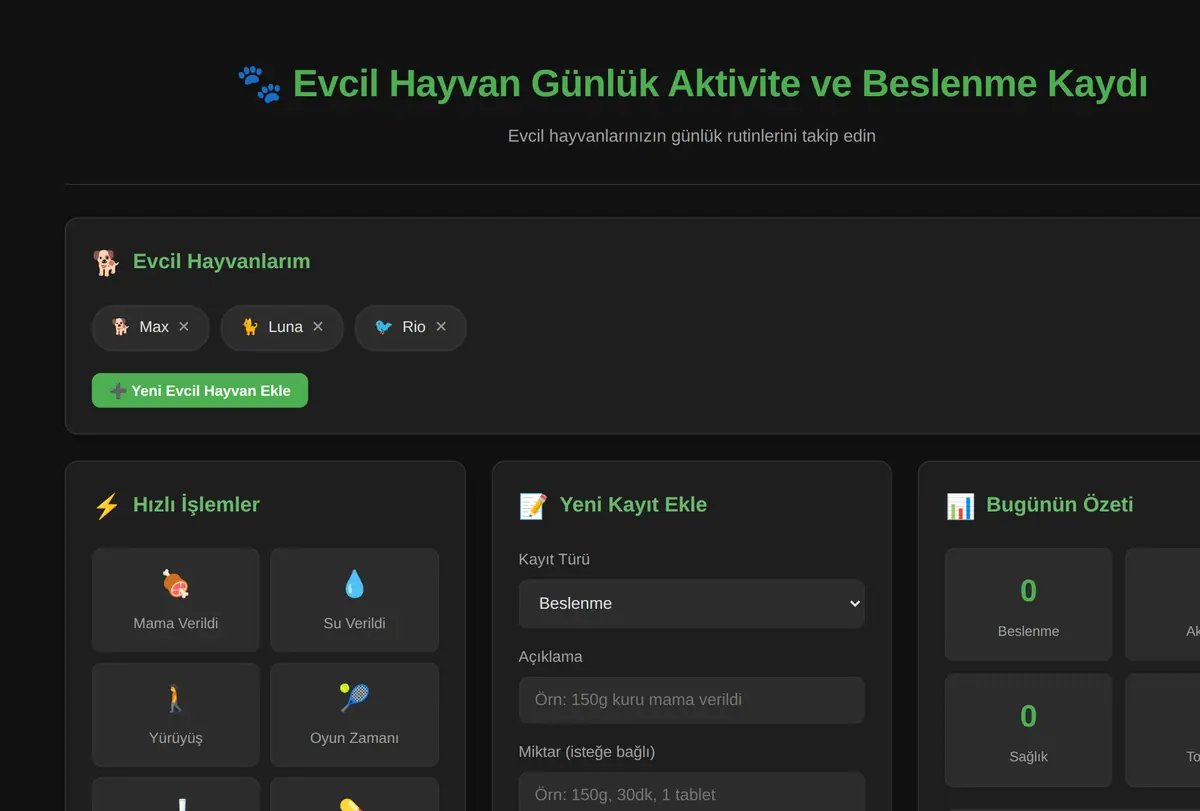Click the cat icon beside Luna

[250, 327]
